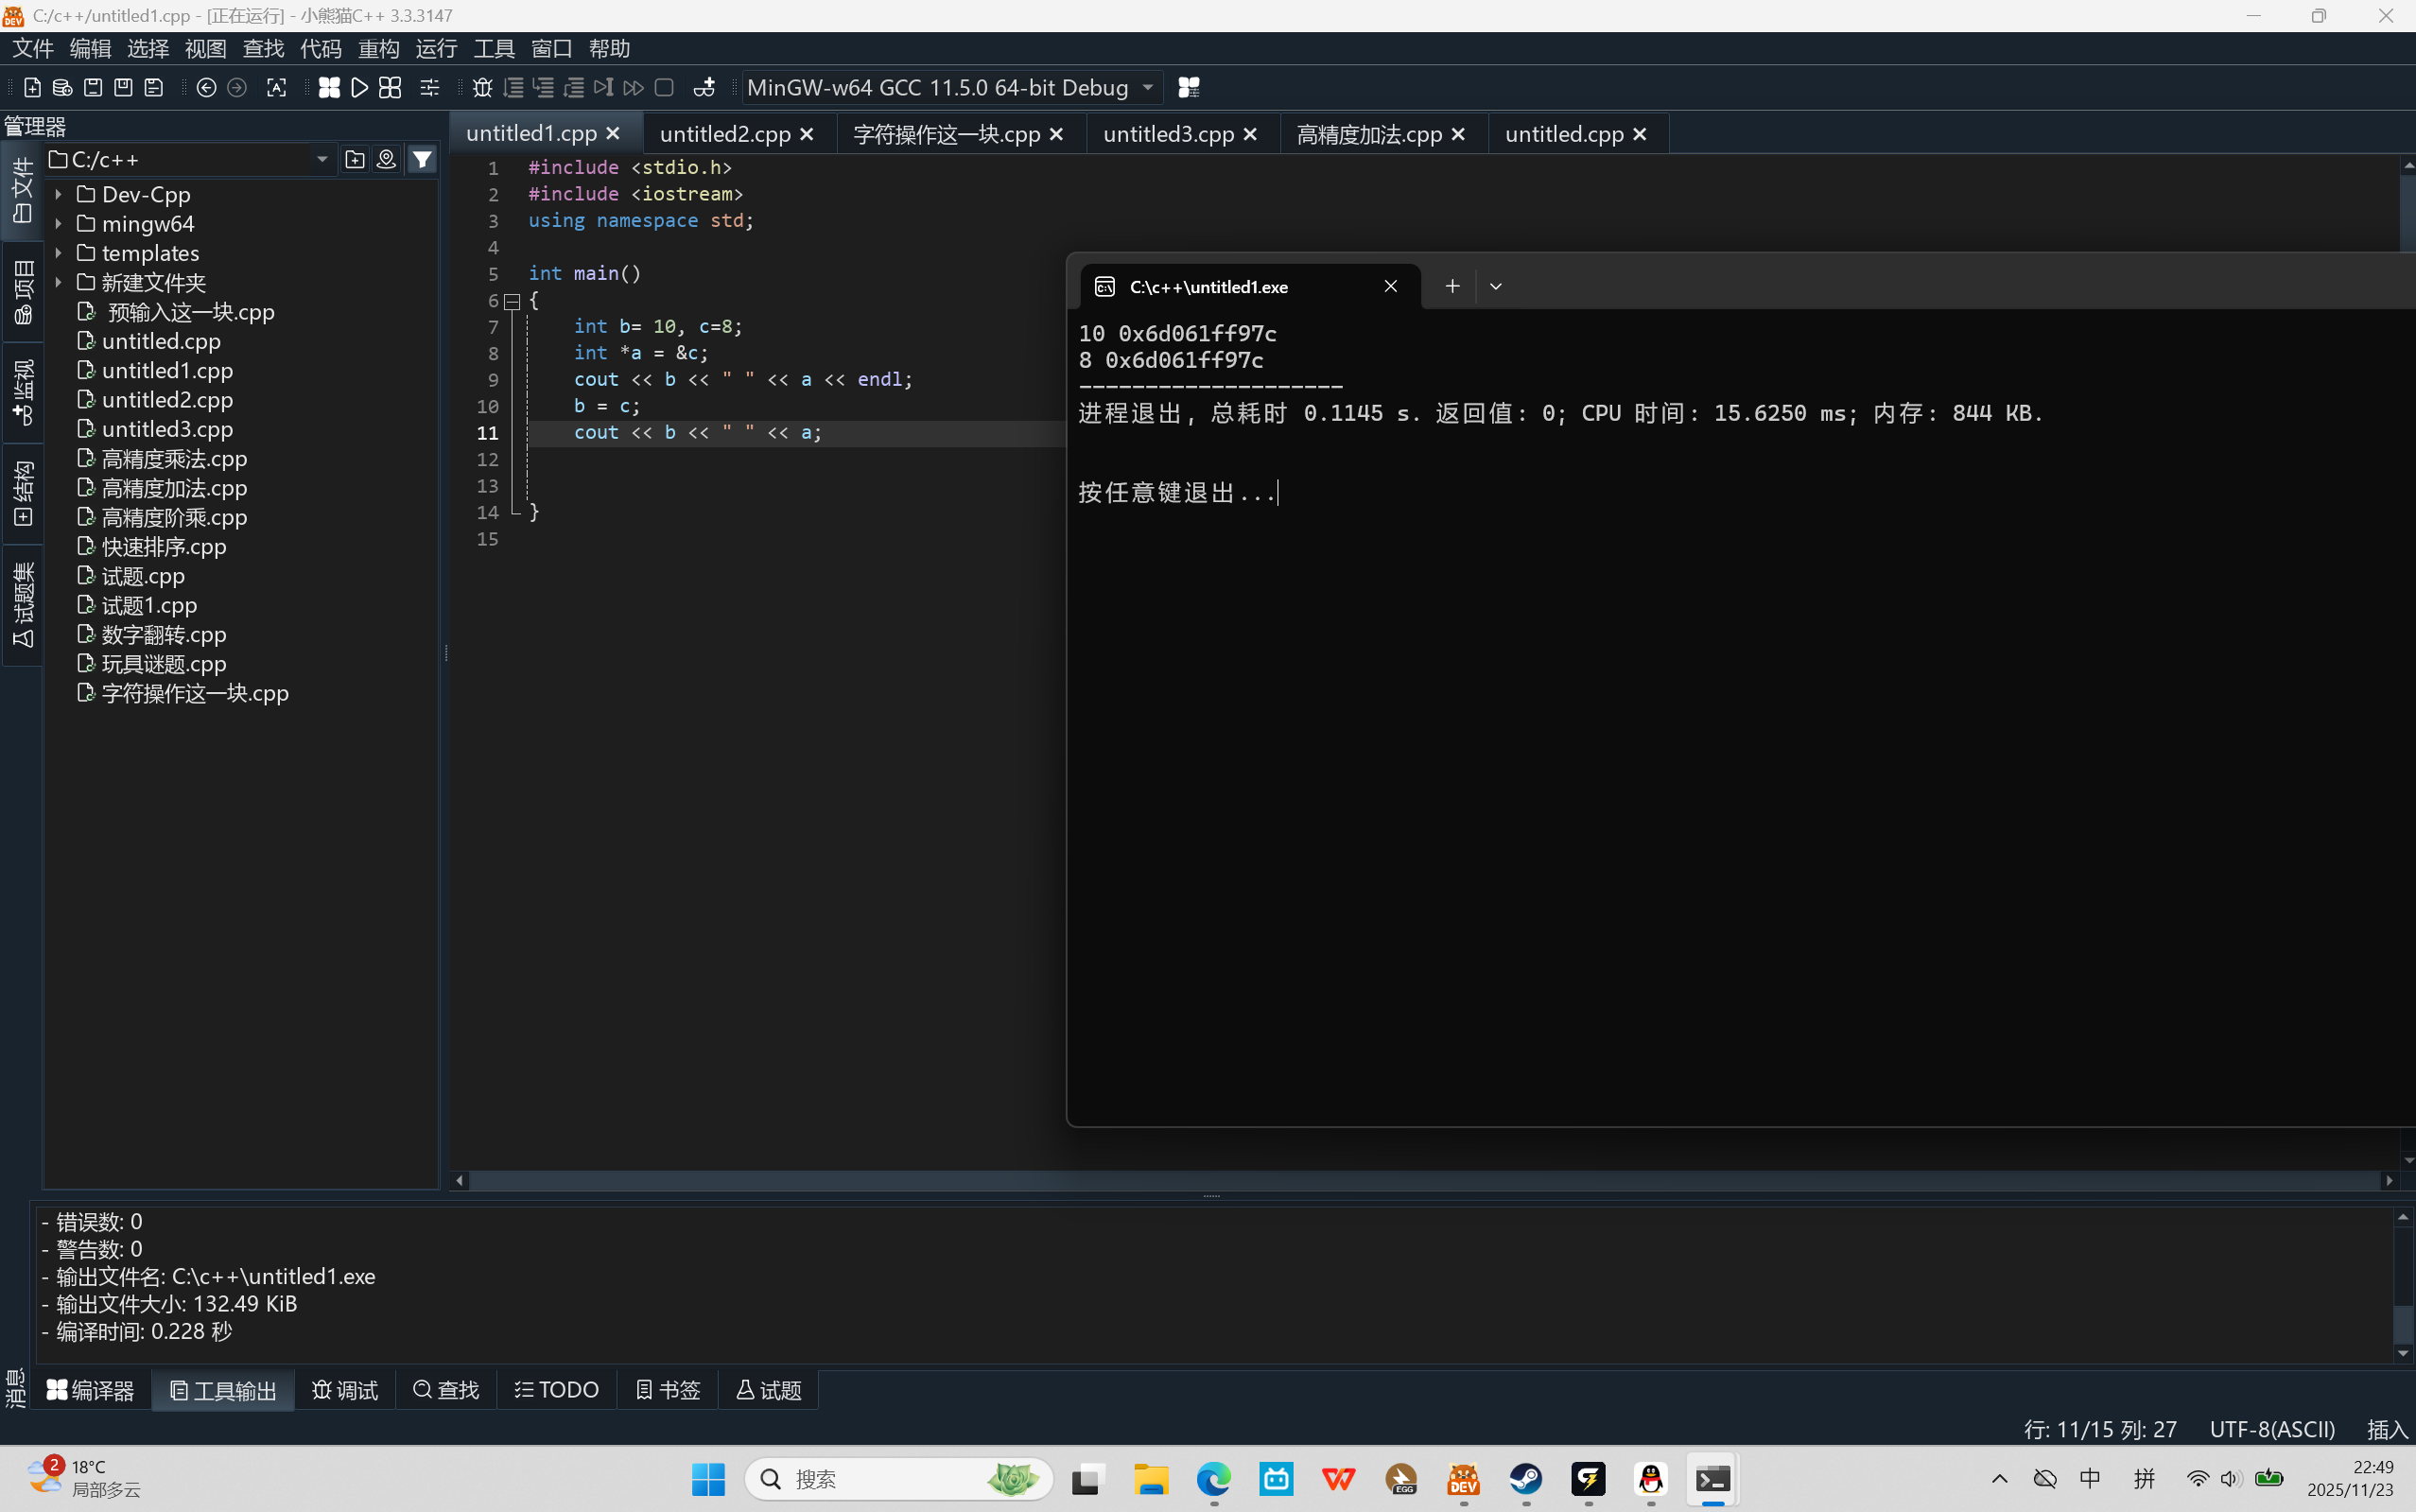Click the Compile icon in toolbar
The height and width of the screenshot is (1512, 2416).
click(329, 88)
